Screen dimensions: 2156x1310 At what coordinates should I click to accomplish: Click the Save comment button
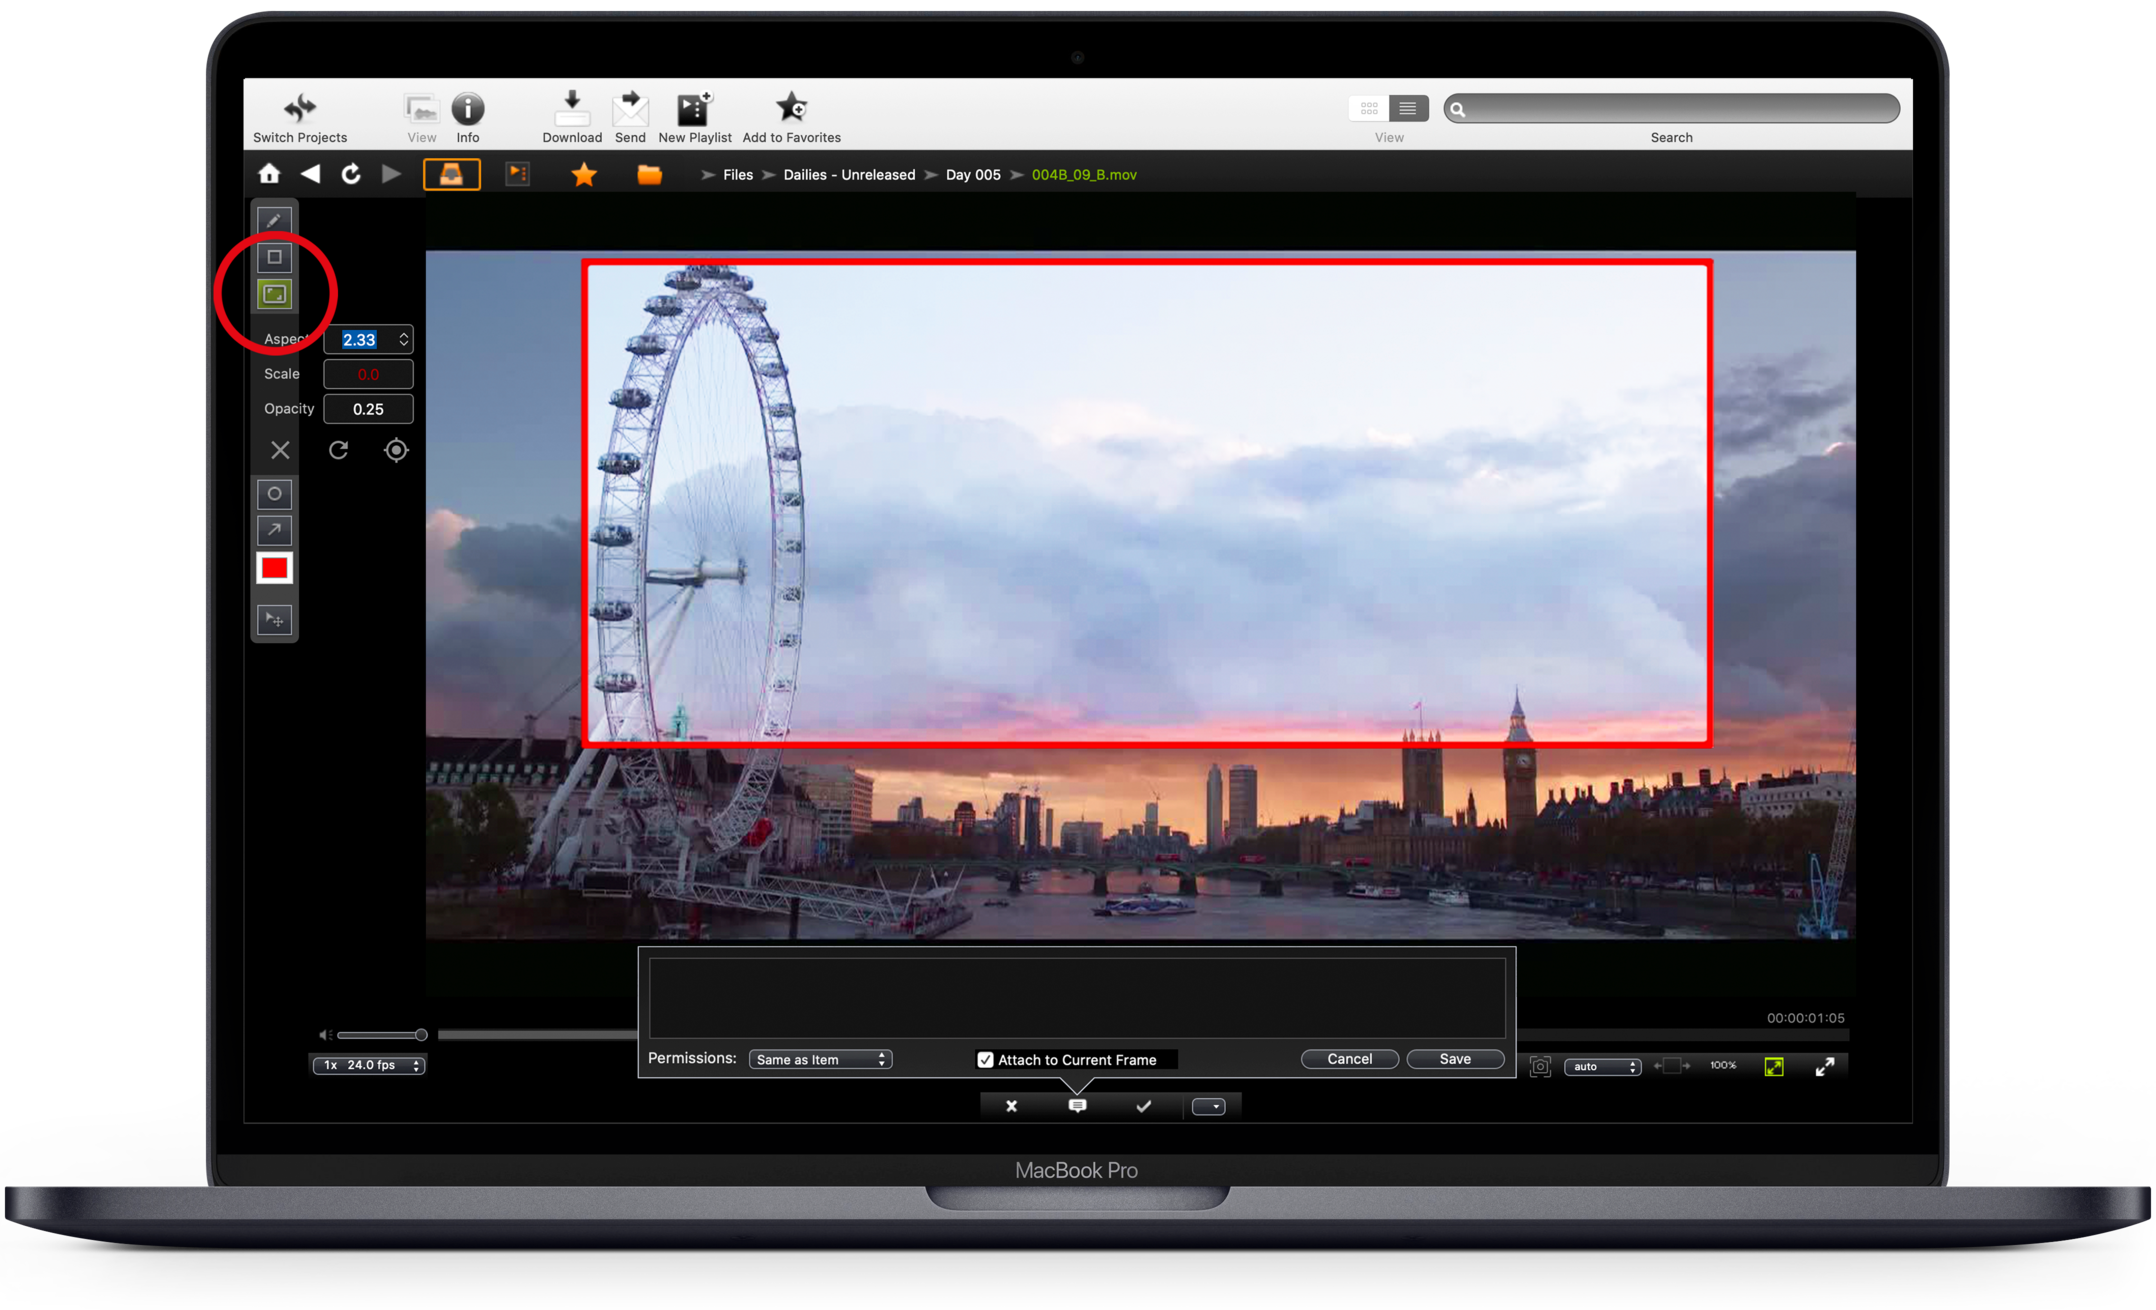pyautogui.click(x=1454, y=1059)
